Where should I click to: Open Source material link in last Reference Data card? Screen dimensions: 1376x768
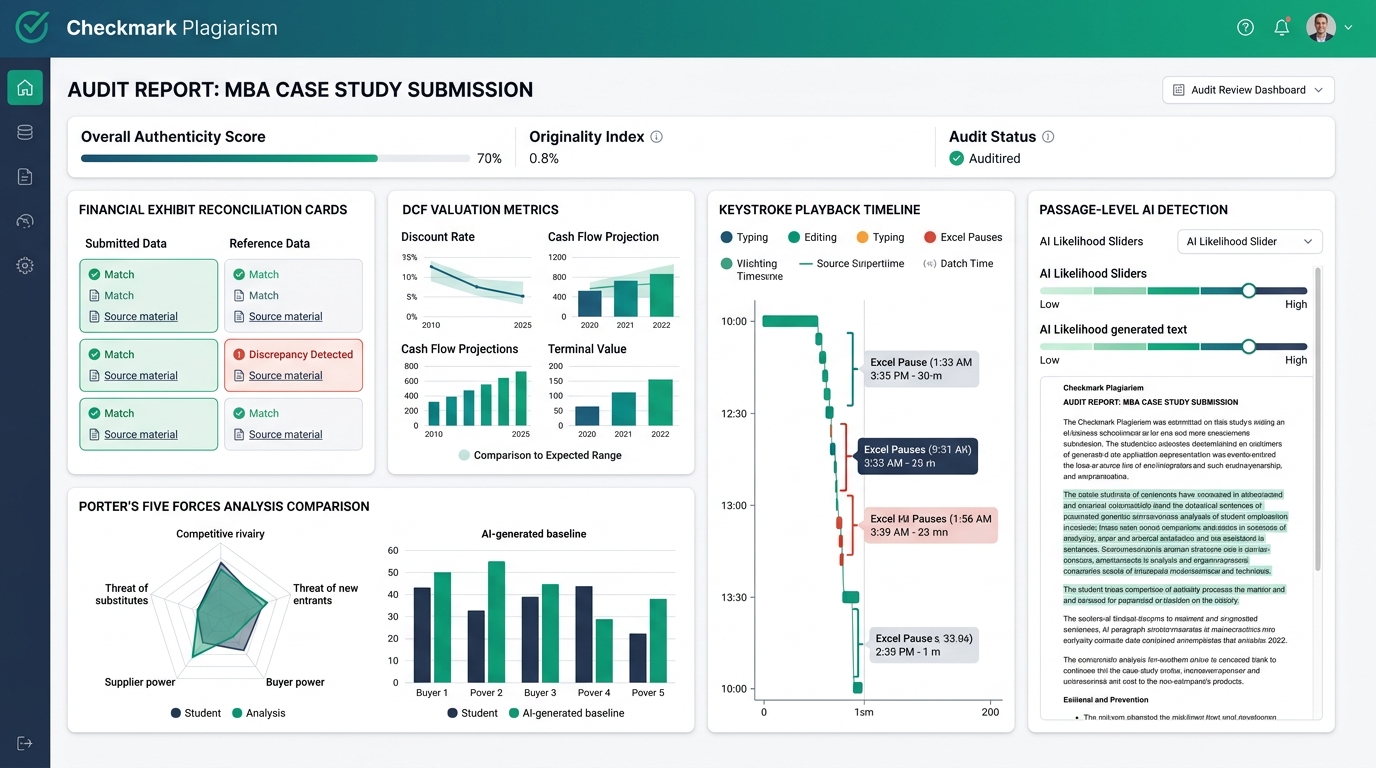click(x=285, y=435)
